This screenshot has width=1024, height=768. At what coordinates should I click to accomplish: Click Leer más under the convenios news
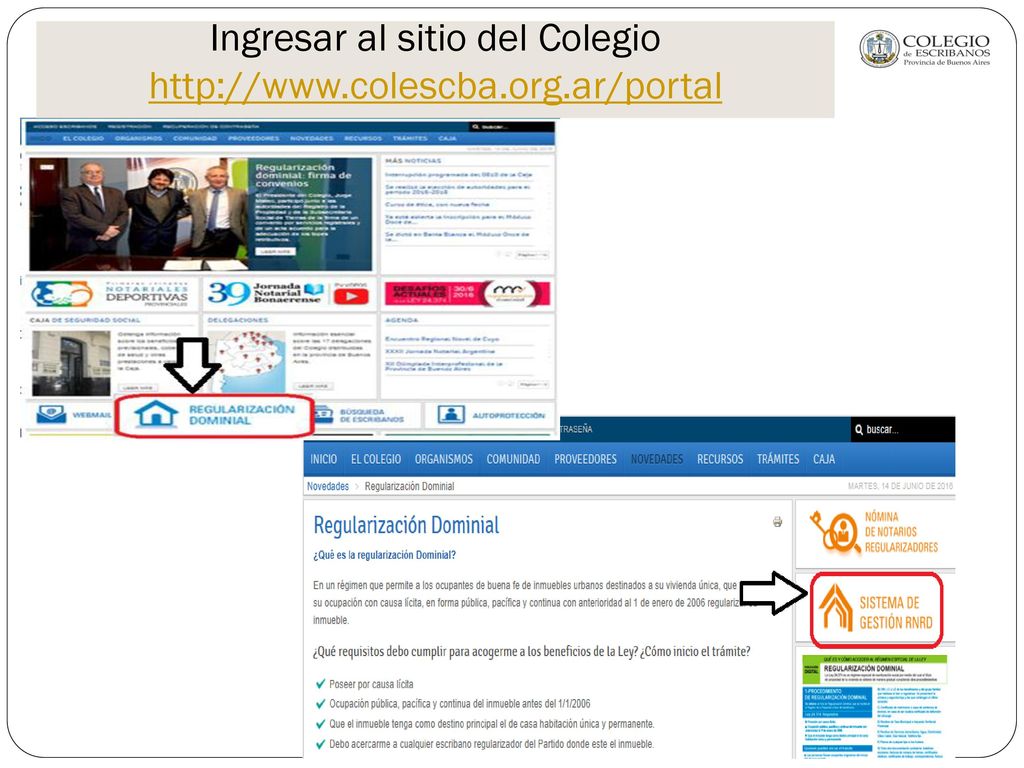point(276,251)
